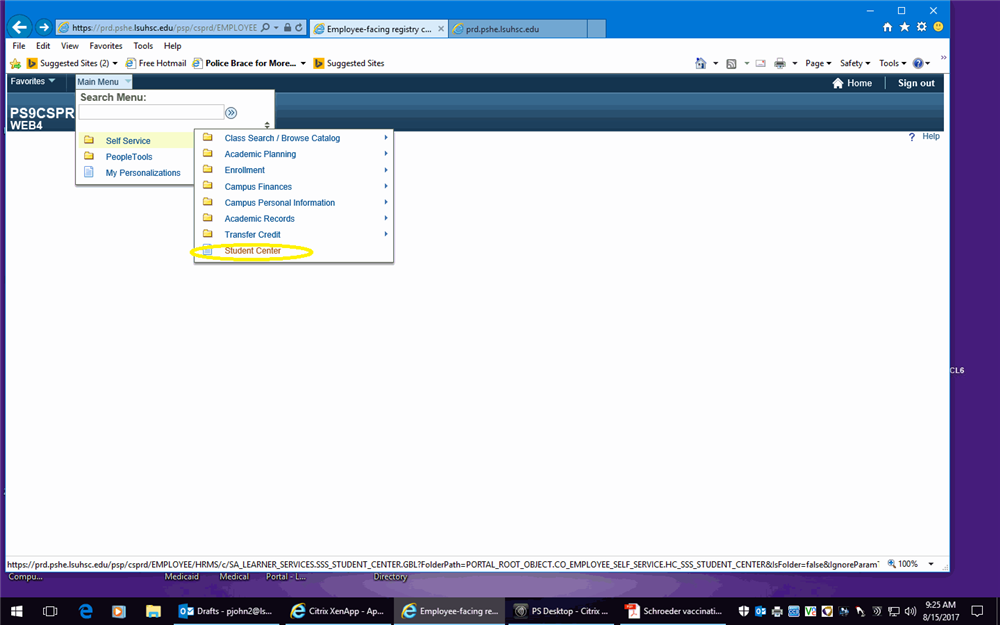Viewport: 1000px width, 625px height.
Task: Click My Personalizations link
Action: point(143,173)
